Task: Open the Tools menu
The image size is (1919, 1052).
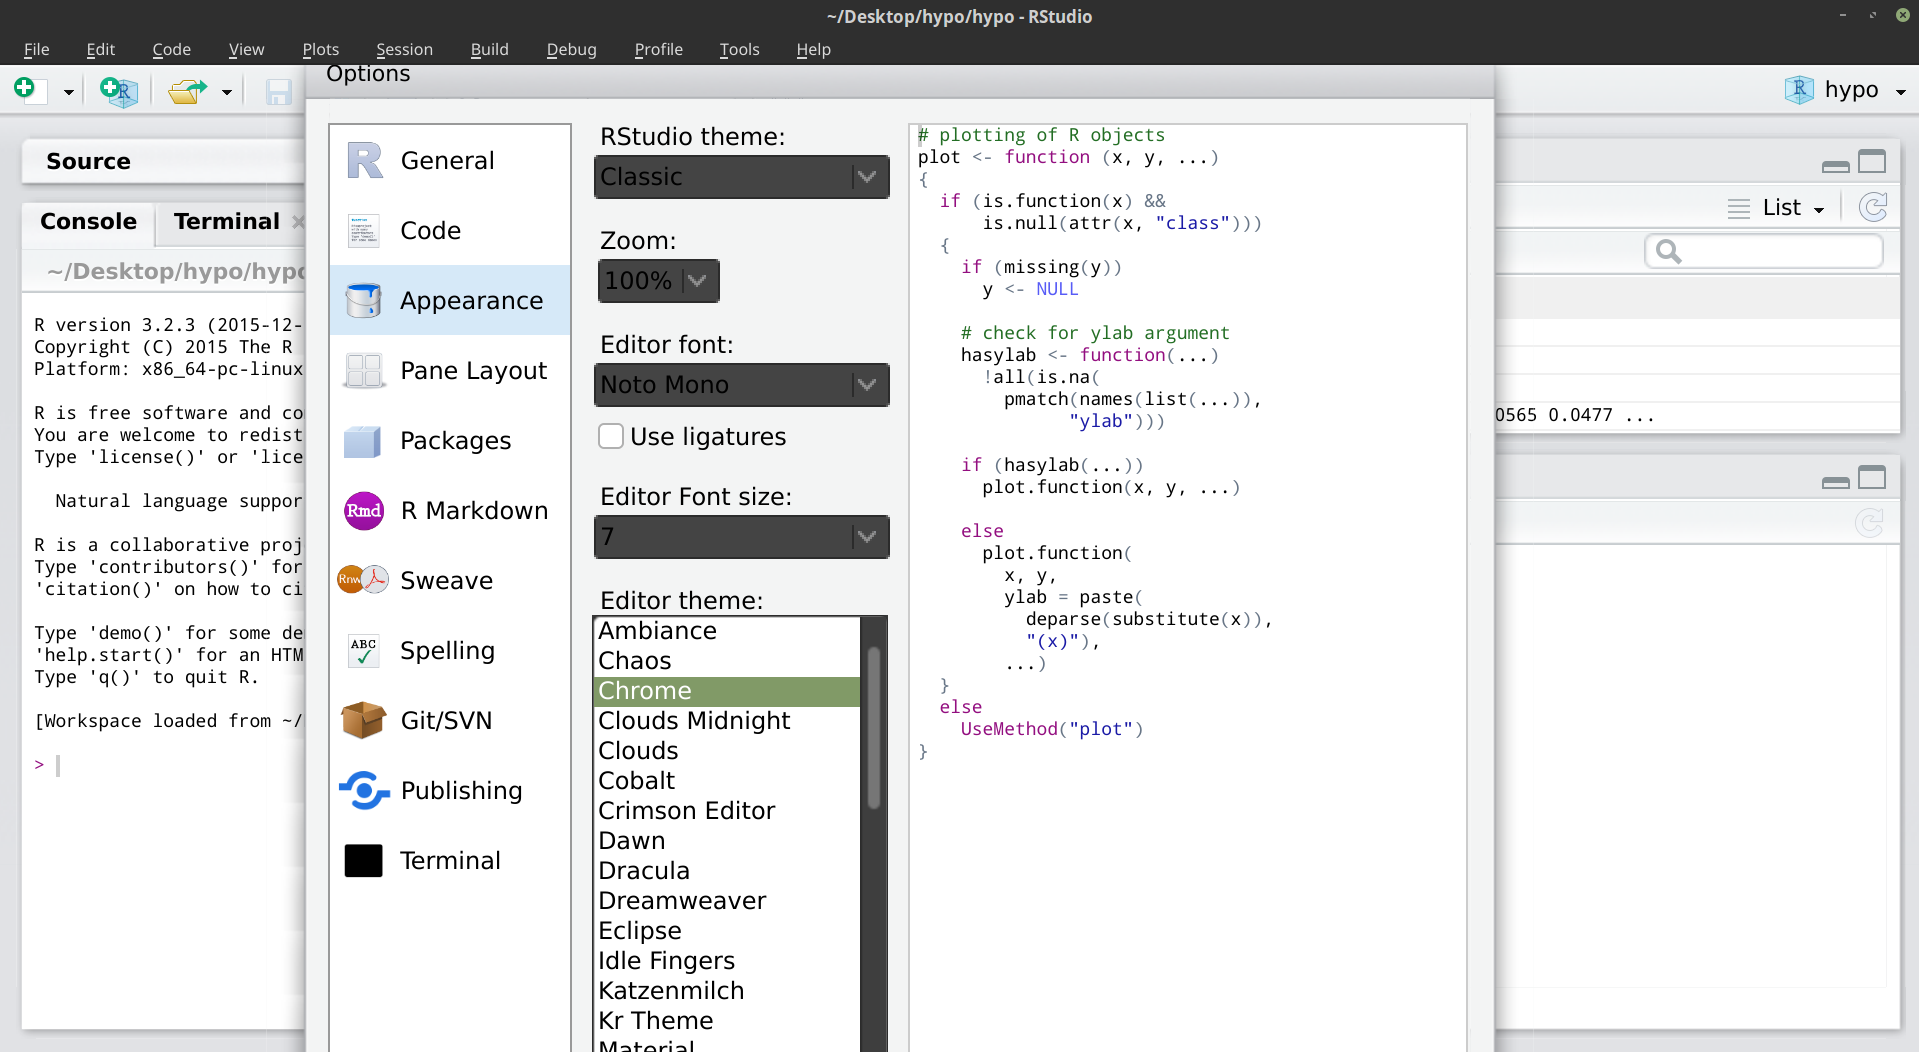Action: pyautogui.click(x=739, y=49)
